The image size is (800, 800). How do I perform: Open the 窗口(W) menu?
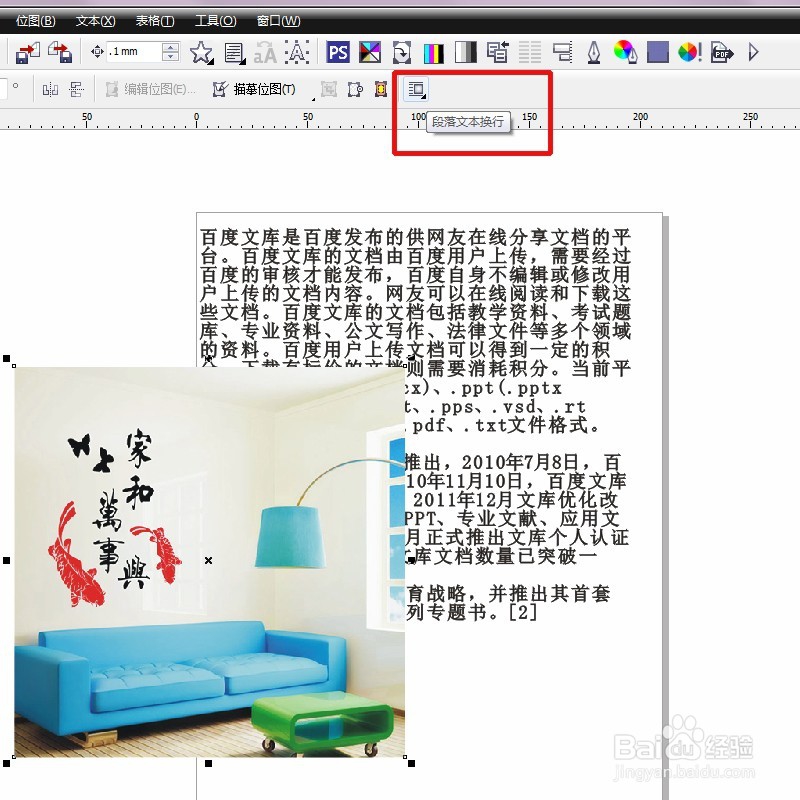click(278, 21)
